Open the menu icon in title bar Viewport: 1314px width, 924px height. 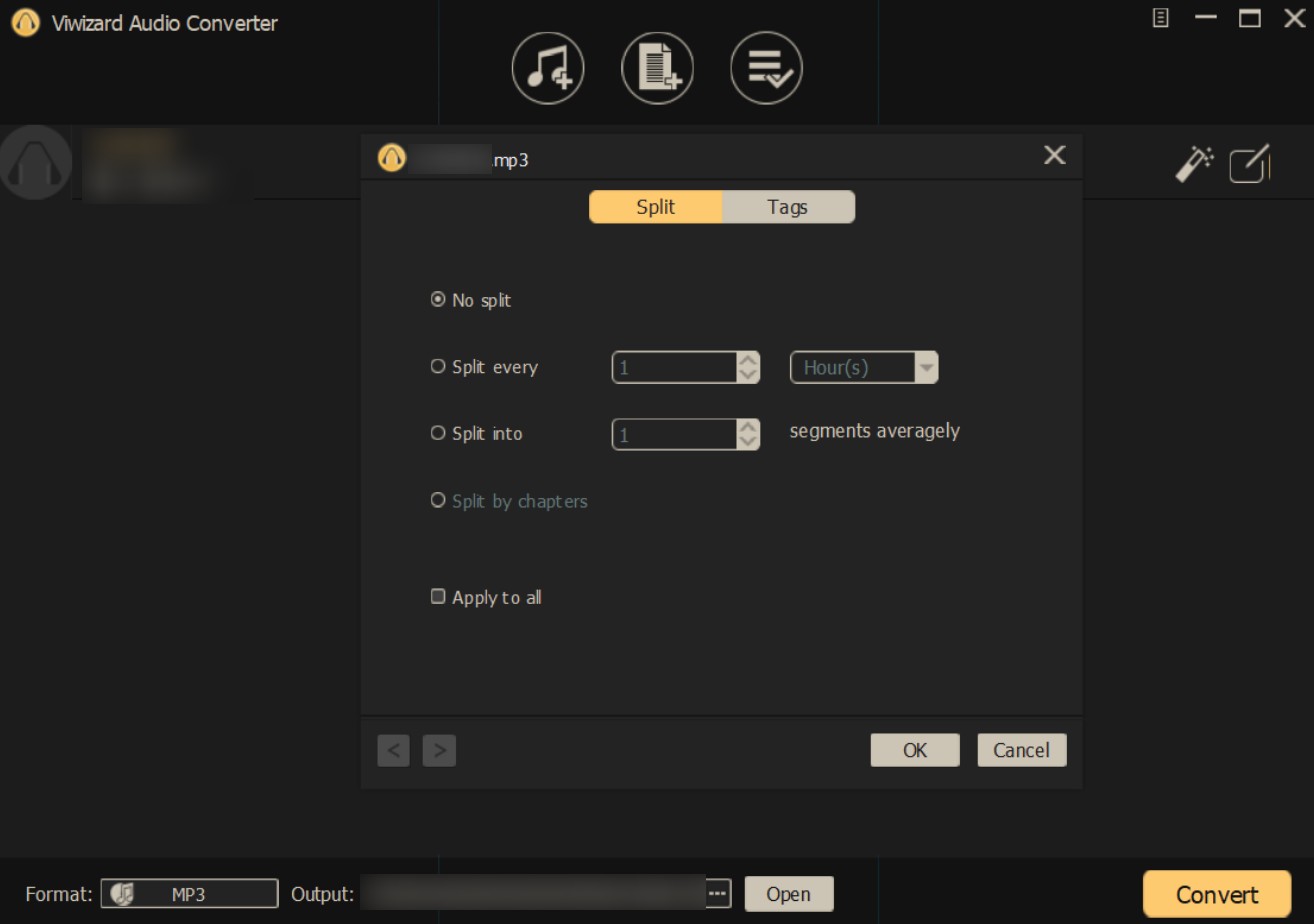pyautogui.click(x=1161, y=18)
